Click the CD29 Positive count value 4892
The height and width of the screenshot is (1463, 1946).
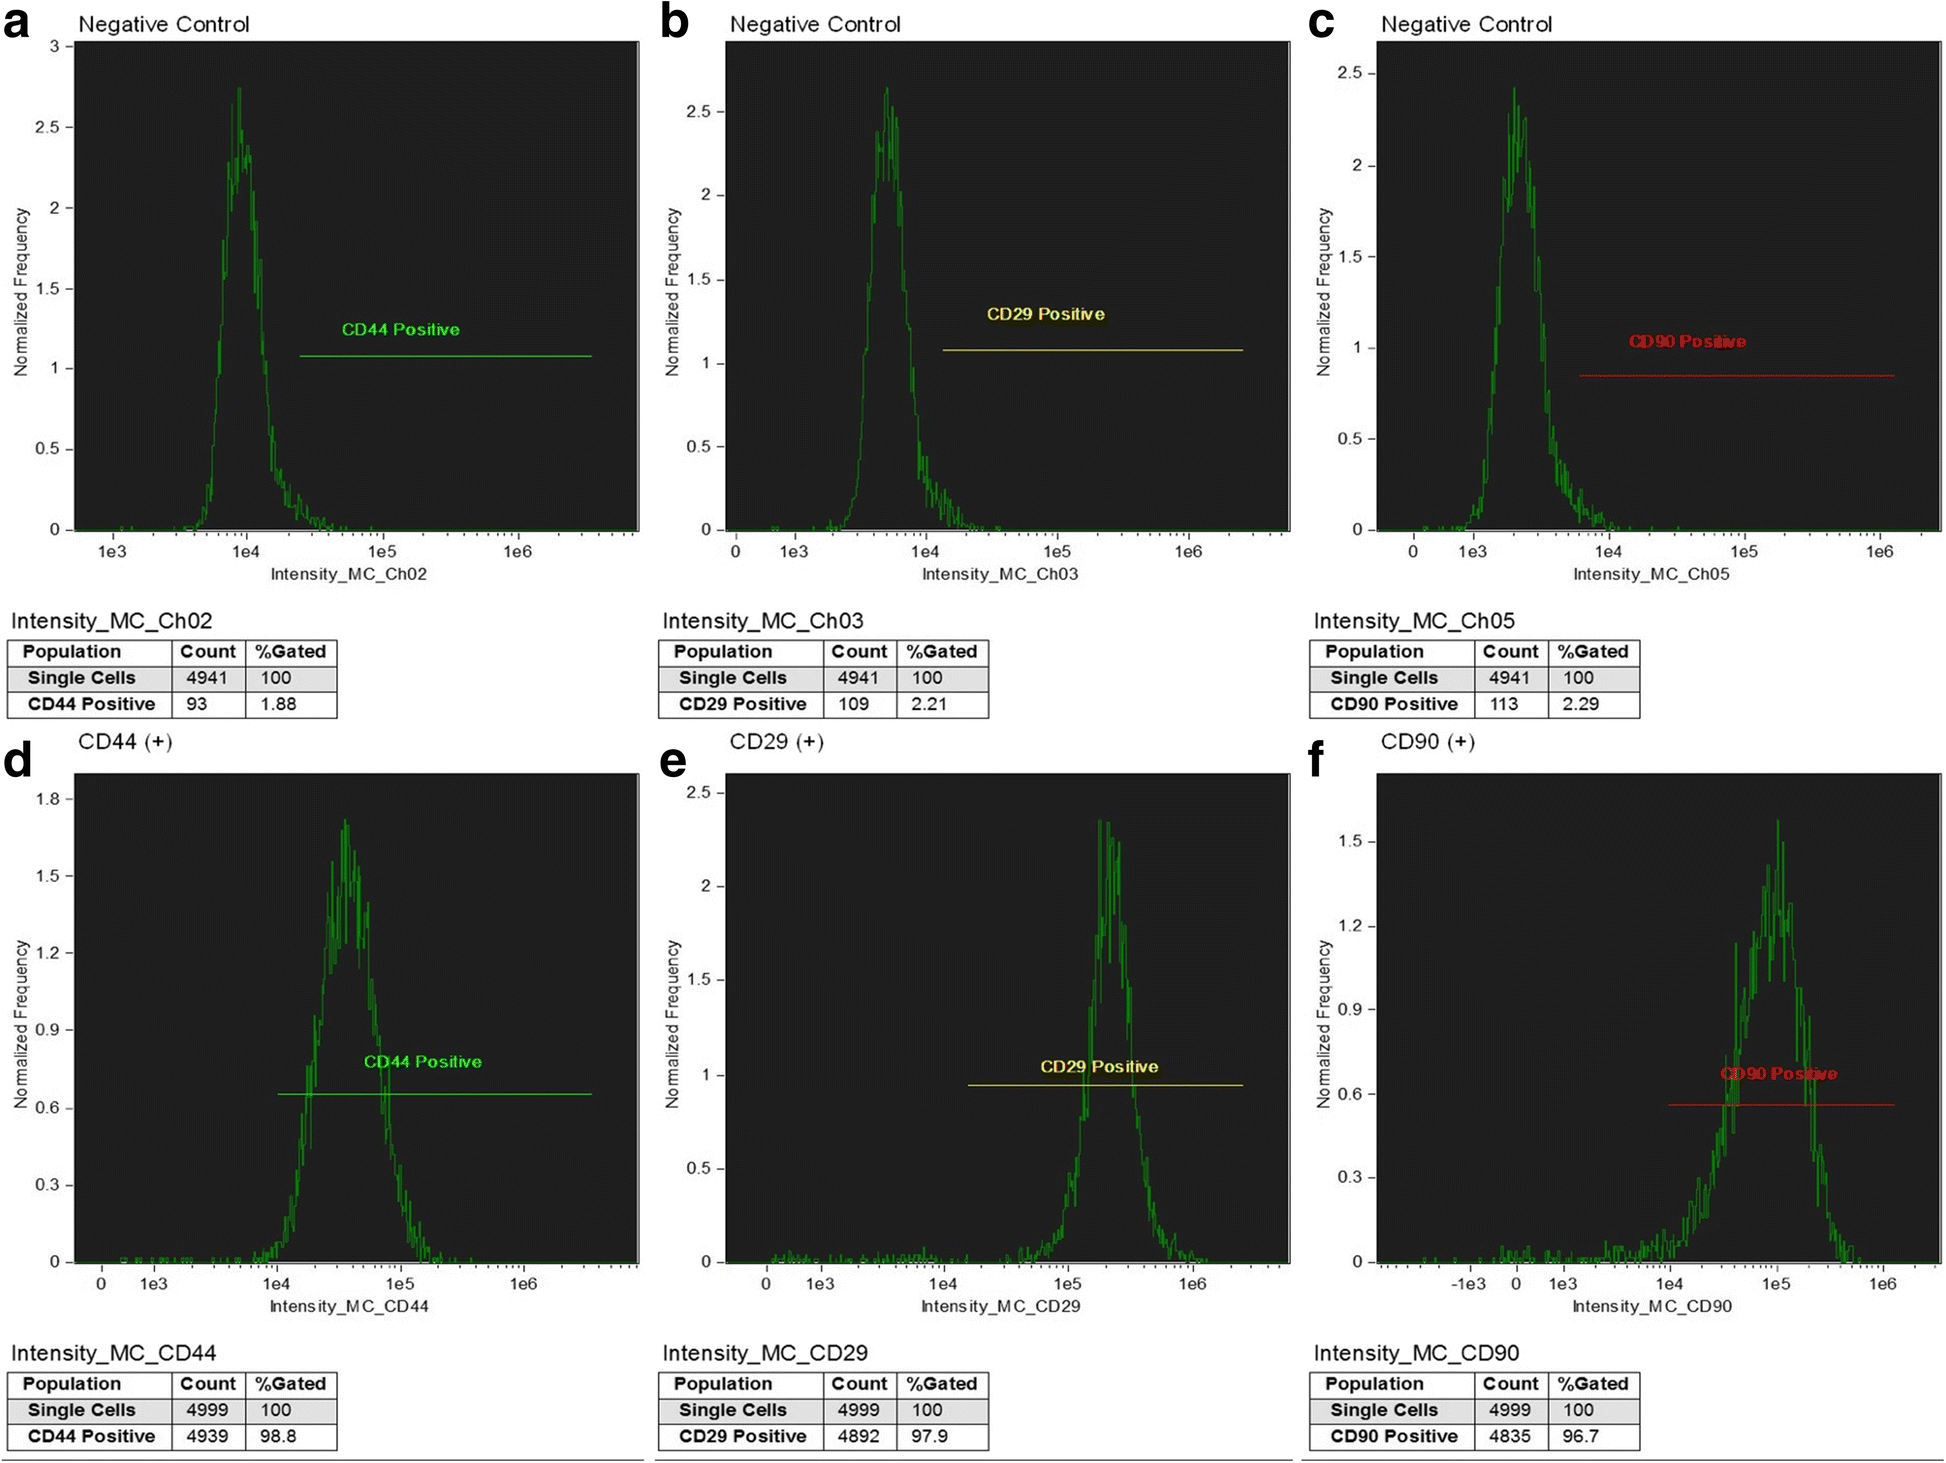859,1436
